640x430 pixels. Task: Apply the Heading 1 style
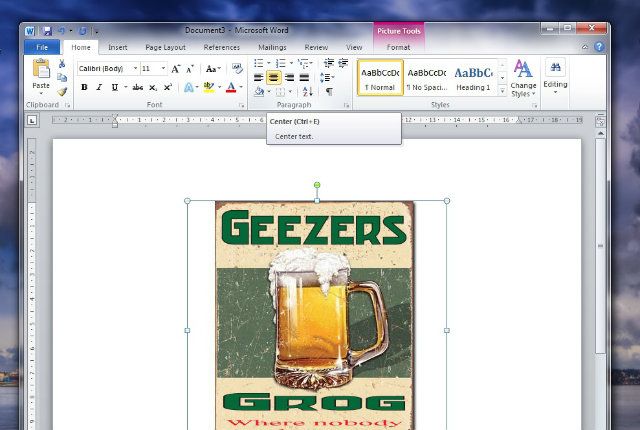click(x=473, y=78)
